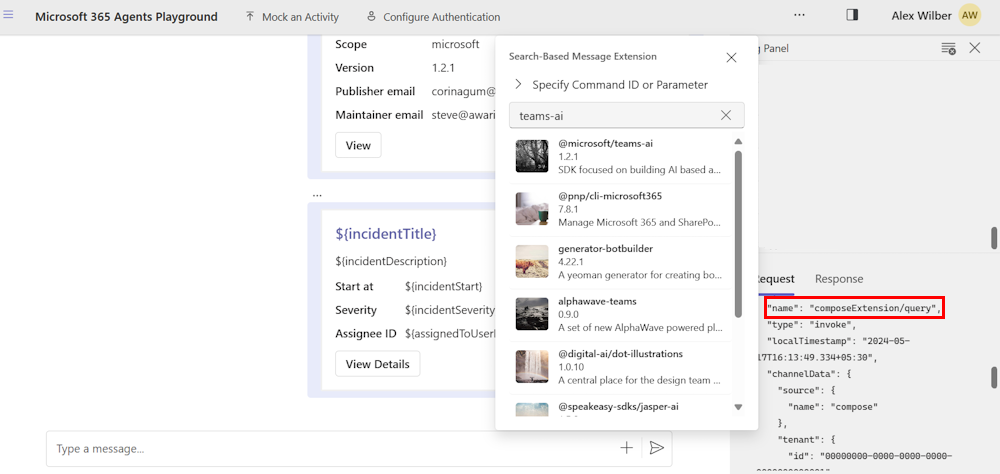Select the @speakeasy-sdks/jasper-ai result

click(x=622, y=406)
